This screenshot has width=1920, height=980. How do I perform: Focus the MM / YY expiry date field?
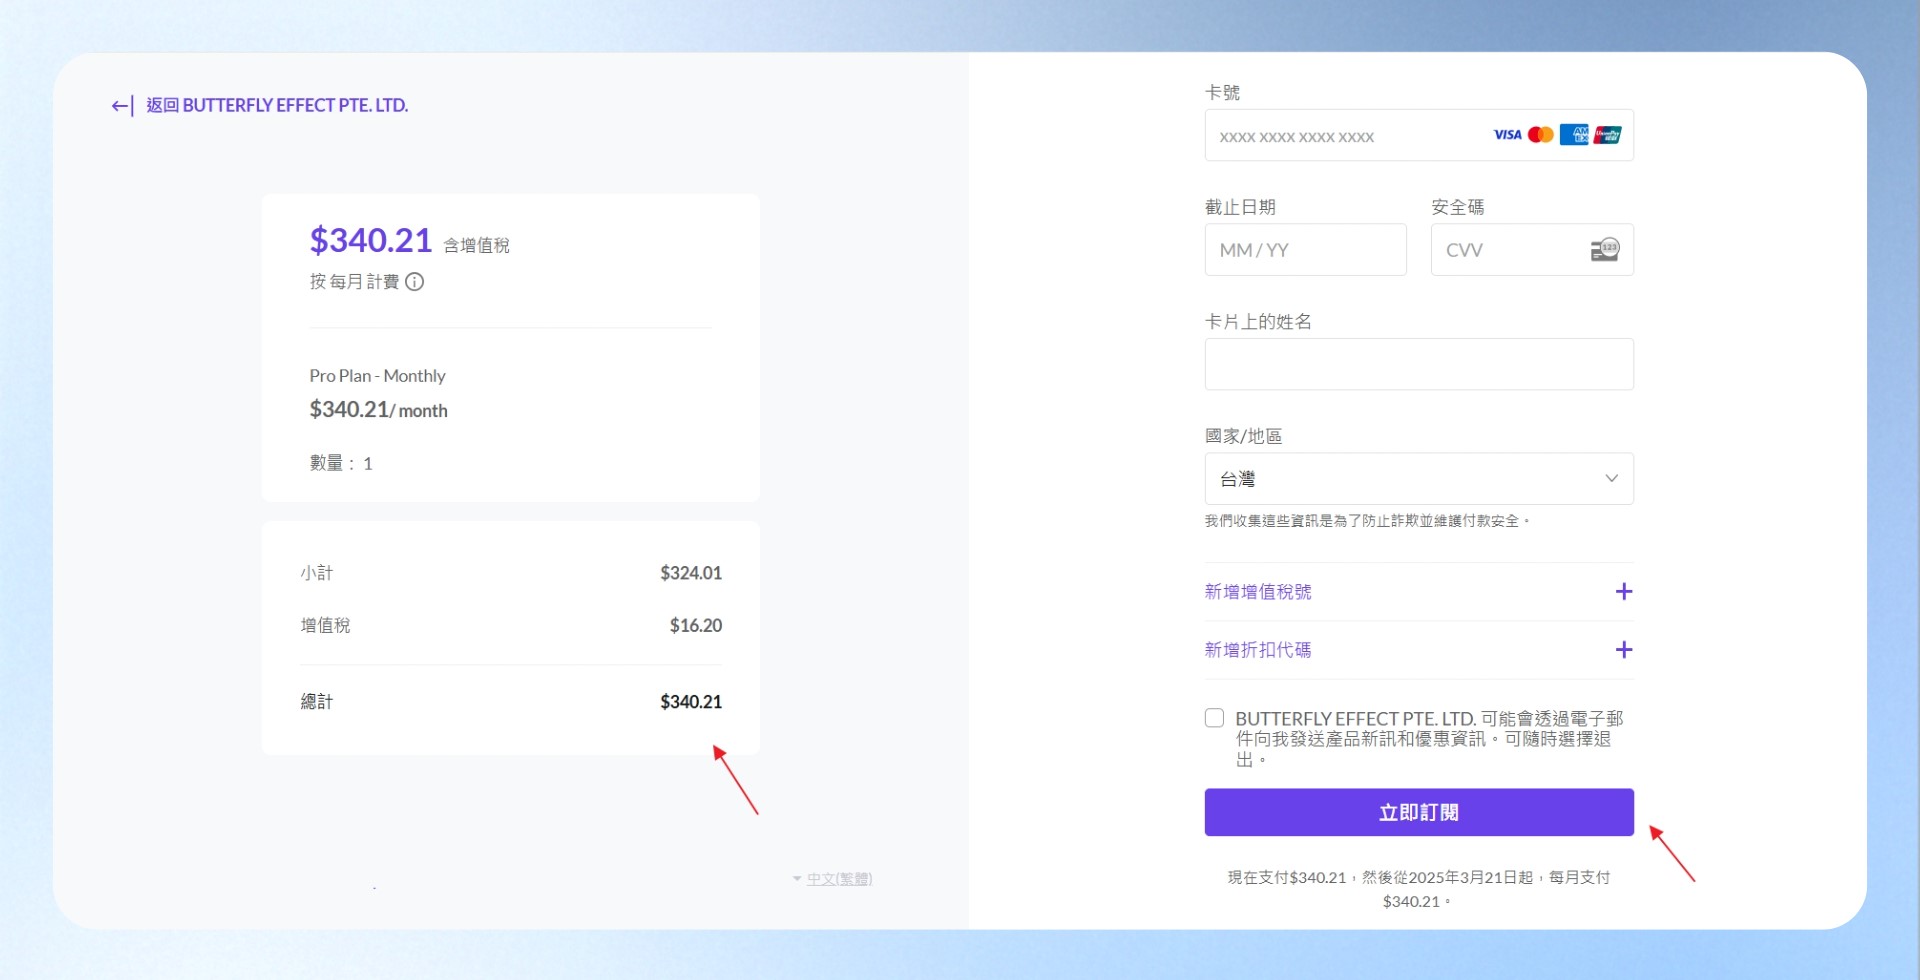tap(1305, 250)
